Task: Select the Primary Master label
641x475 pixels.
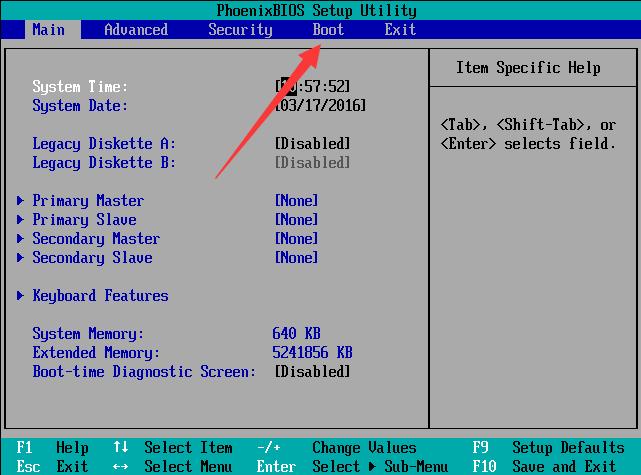Action: (x=88, y=201)
